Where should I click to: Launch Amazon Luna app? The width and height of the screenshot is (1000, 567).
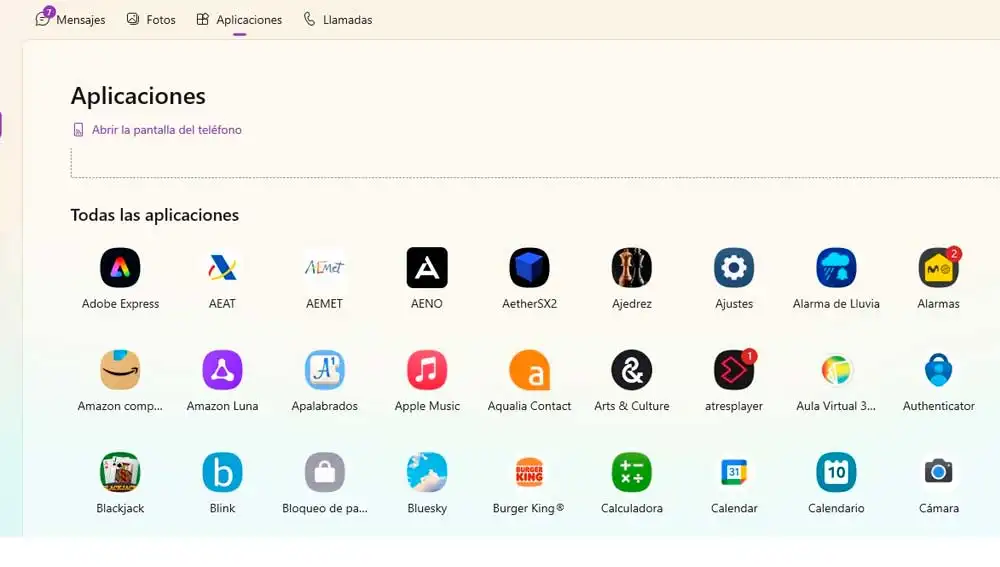click(x=222, y=370)
